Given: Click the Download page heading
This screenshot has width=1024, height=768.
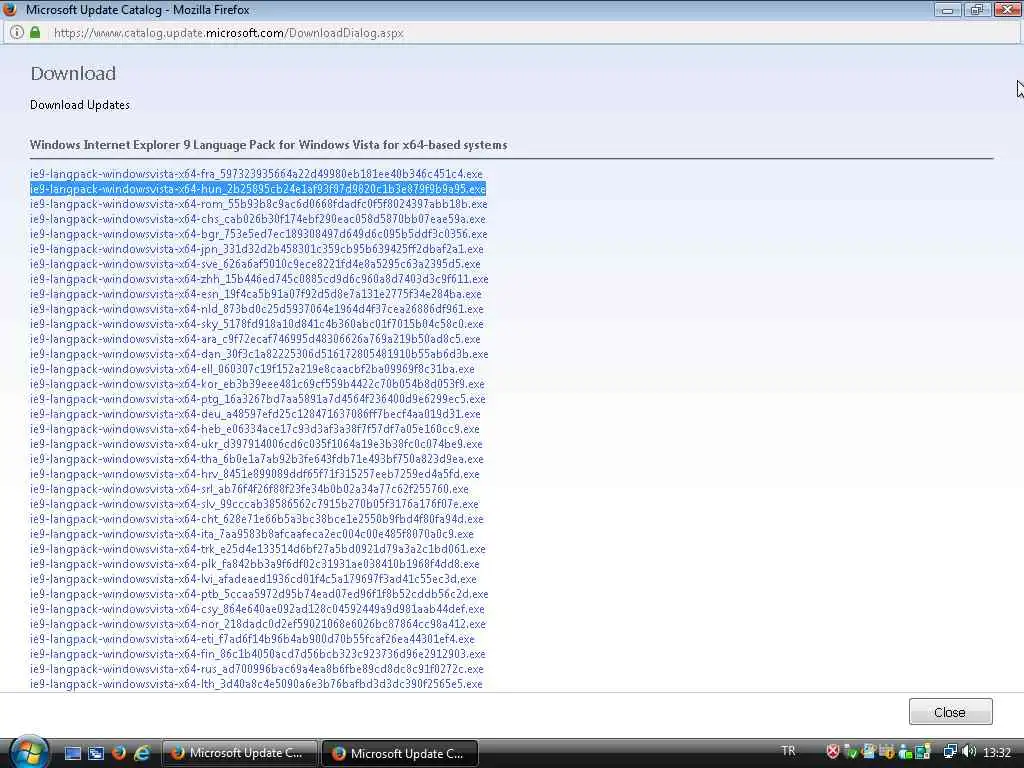Looking at the screenshot, I should click(73, 73).
